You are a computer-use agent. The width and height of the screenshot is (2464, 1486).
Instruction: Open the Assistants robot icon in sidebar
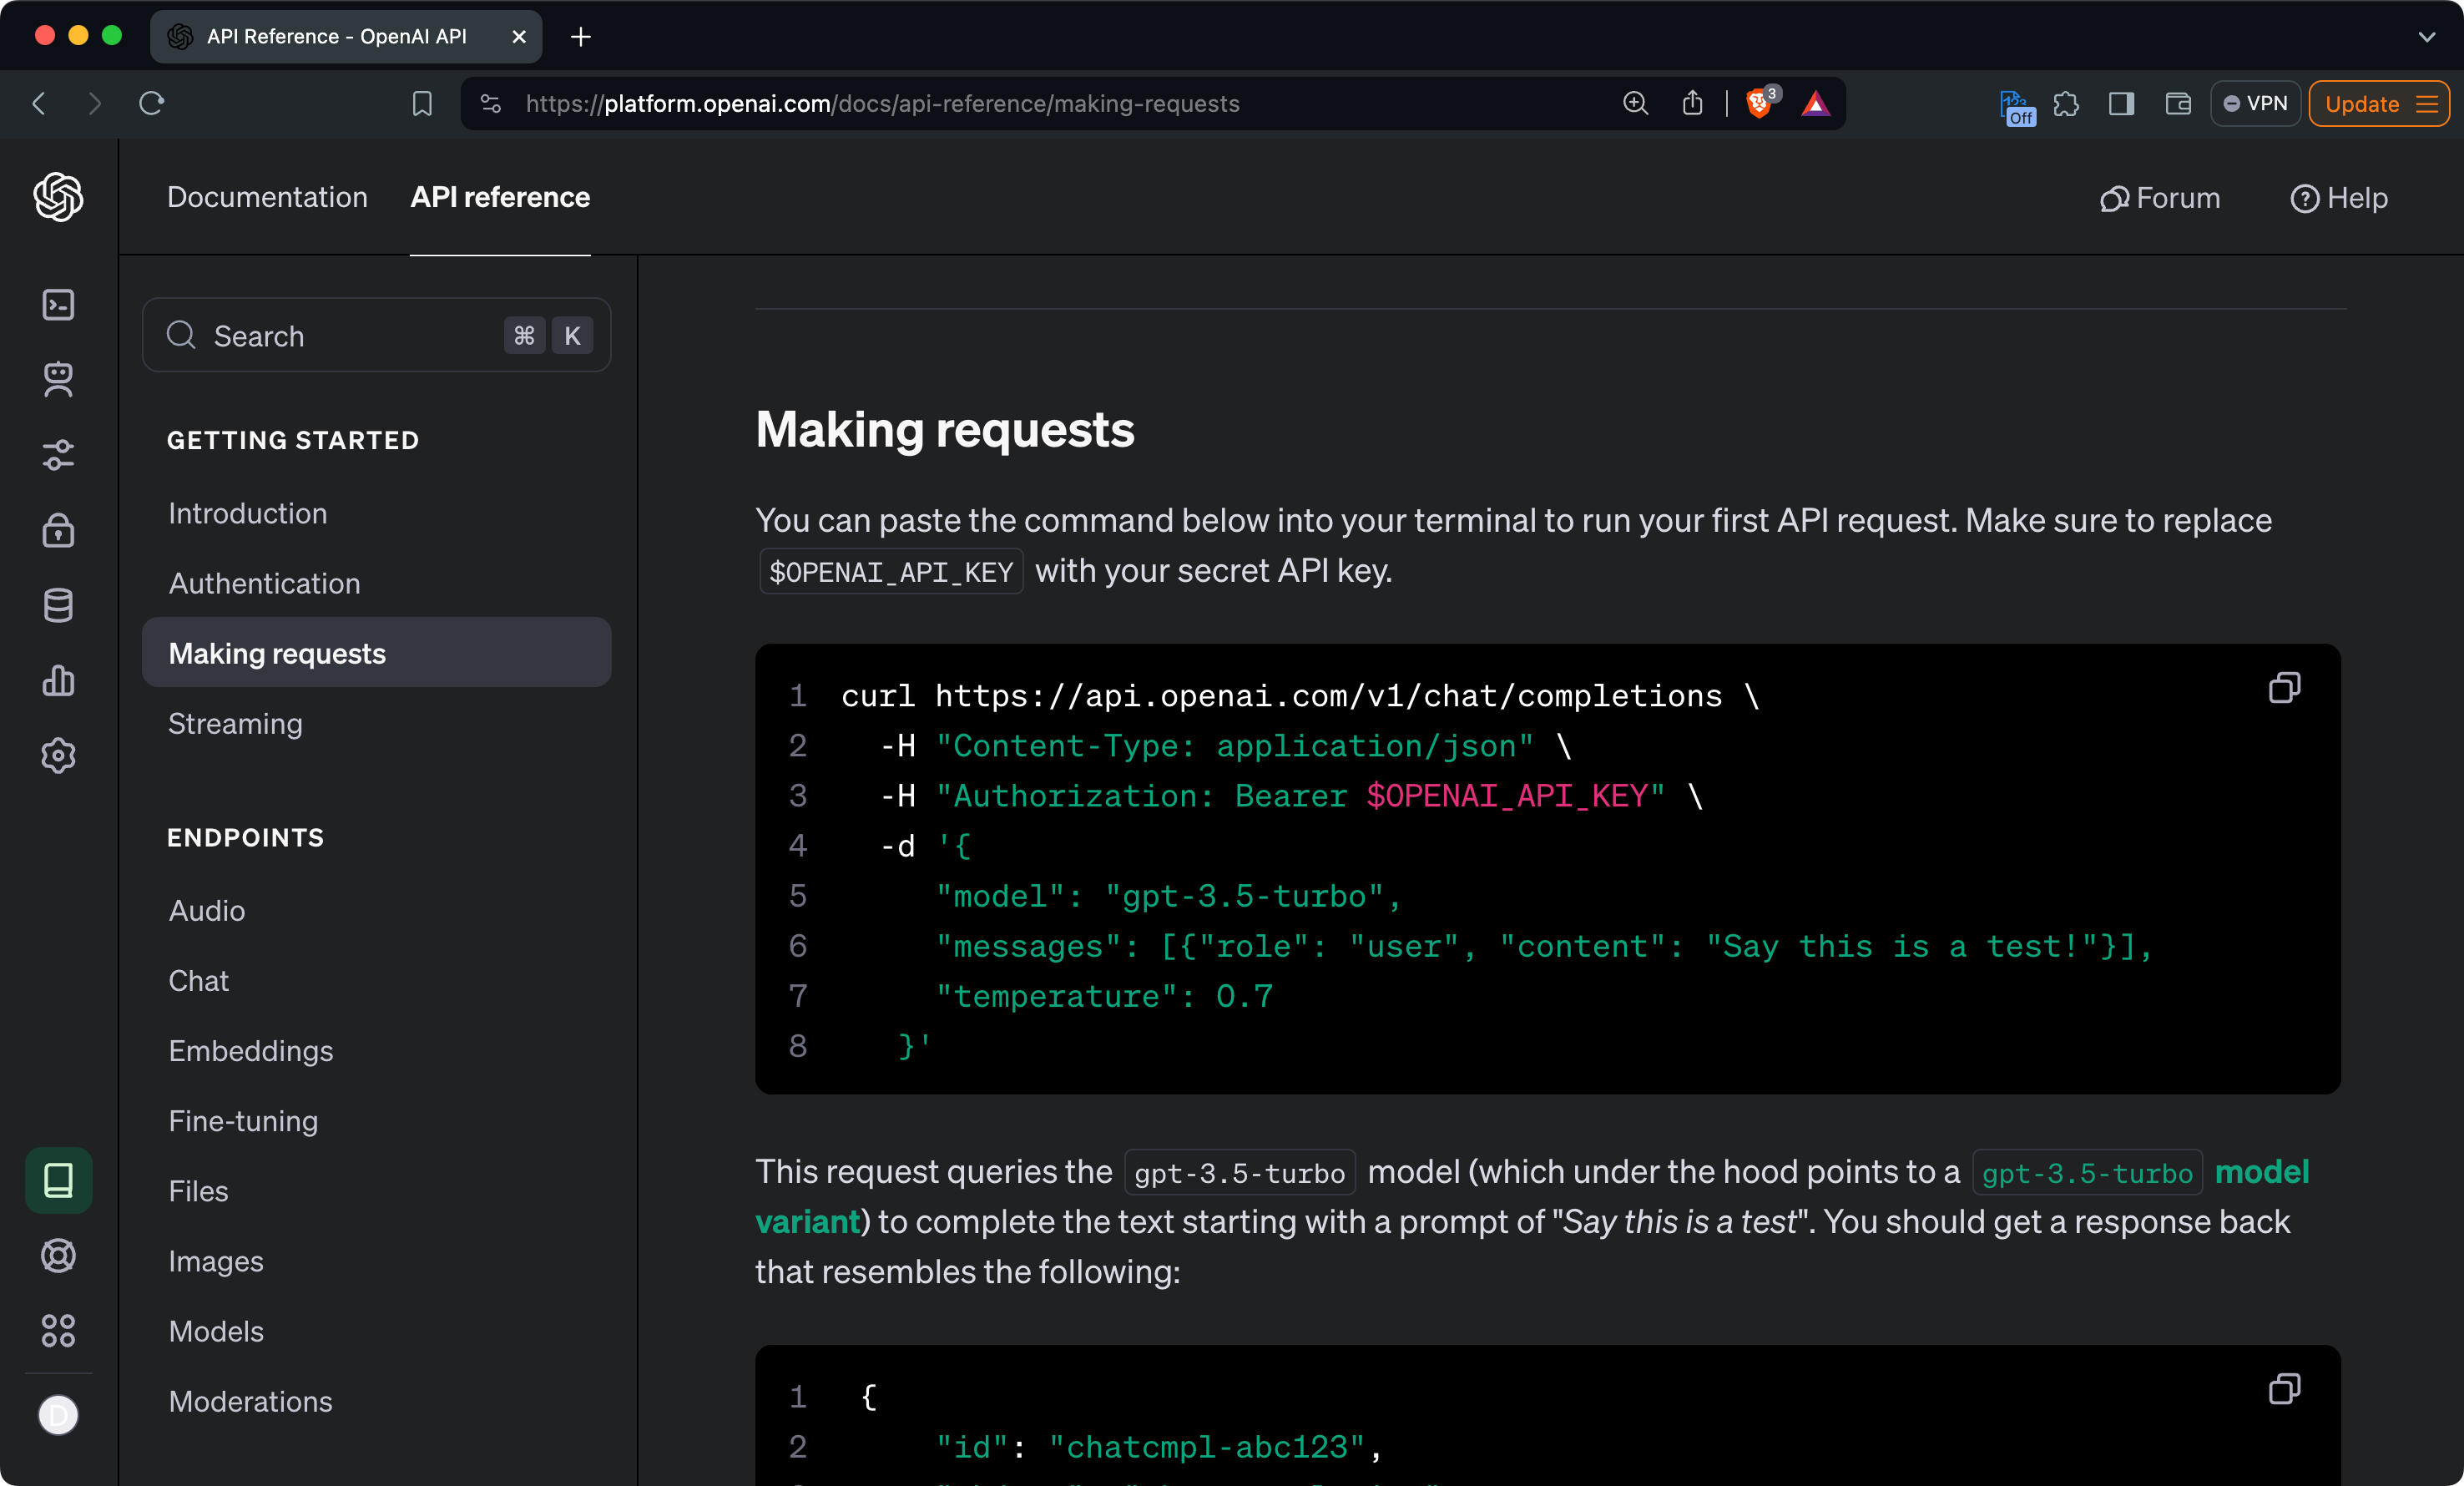point(58,380)
